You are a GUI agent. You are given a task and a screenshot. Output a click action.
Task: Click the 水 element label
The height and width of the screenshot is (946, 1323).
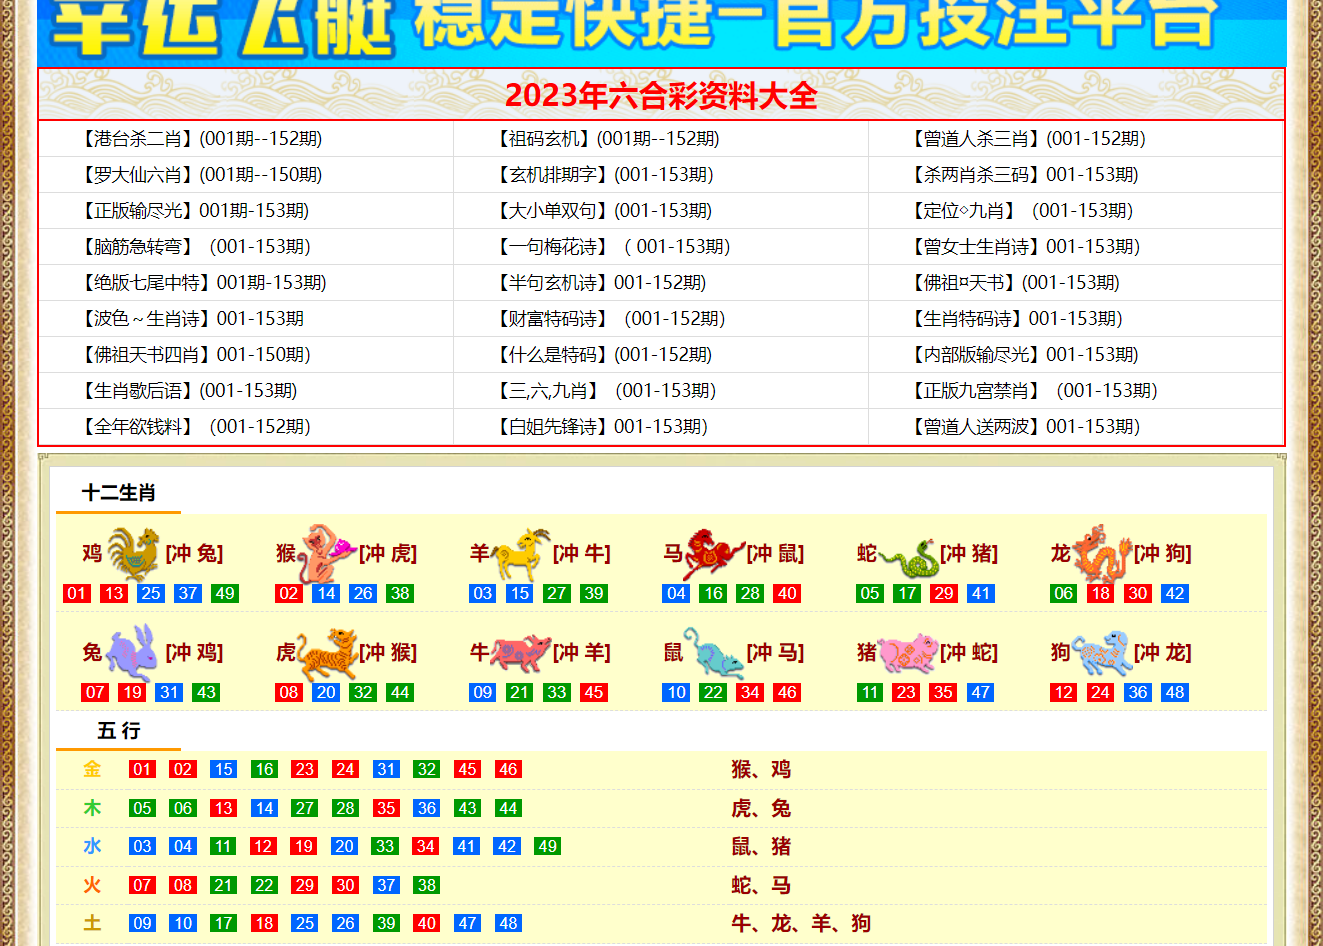pos(92,846)
